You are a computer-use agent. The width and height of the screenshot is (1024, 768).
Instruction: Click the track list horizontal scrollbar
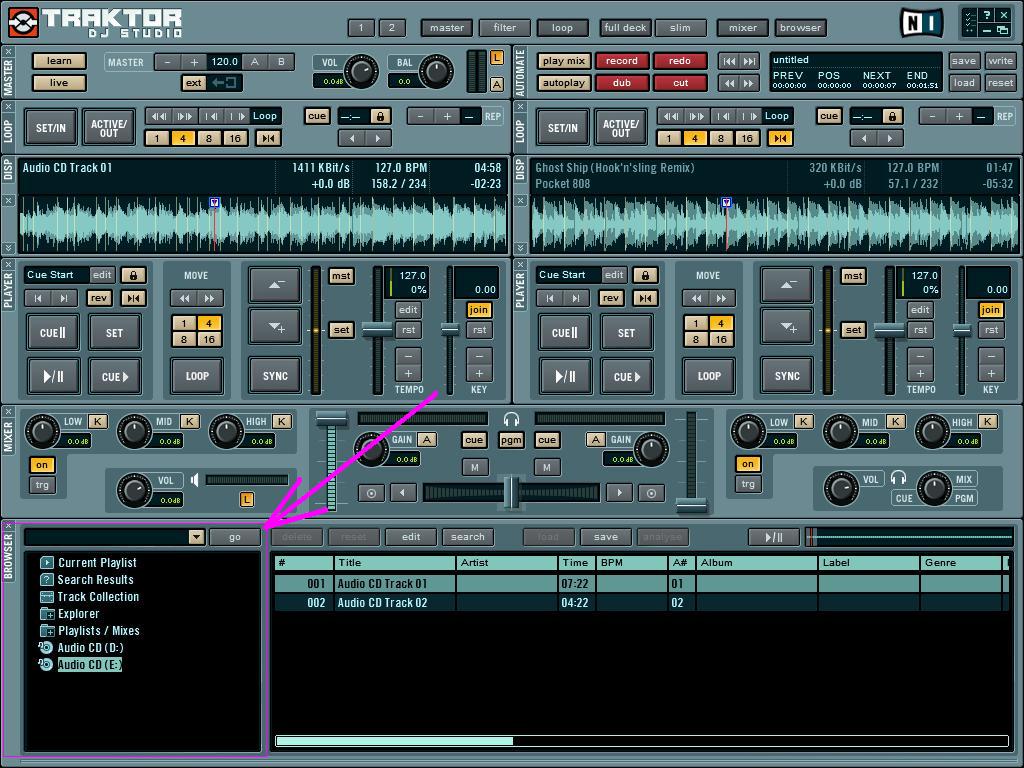[394, 741]
